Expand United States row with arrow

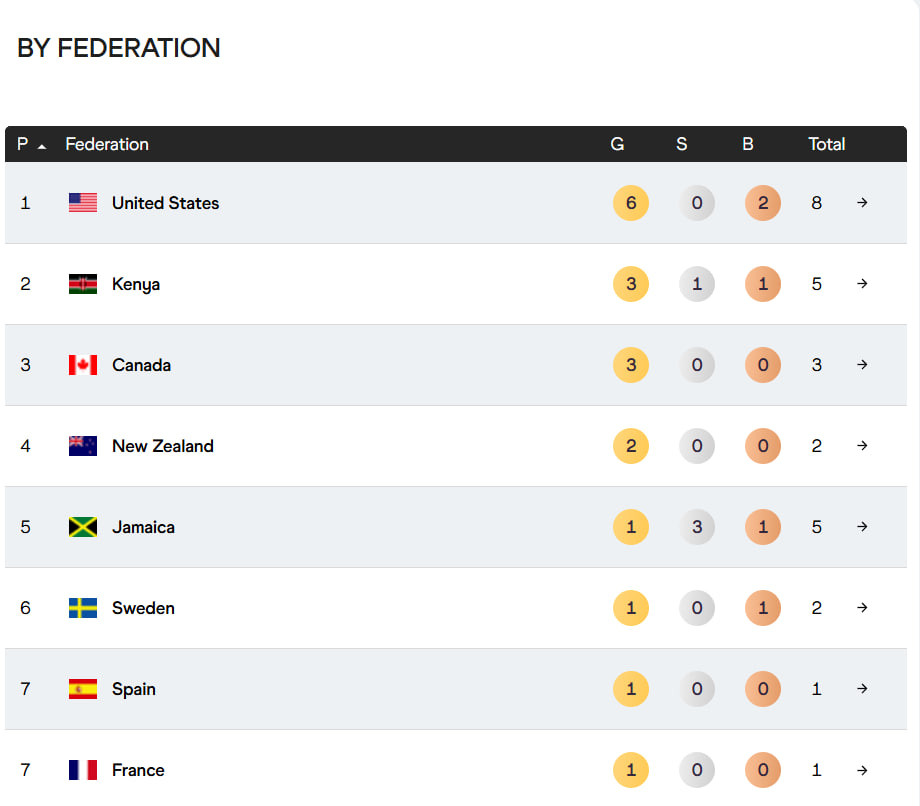[x=862, y=203]
